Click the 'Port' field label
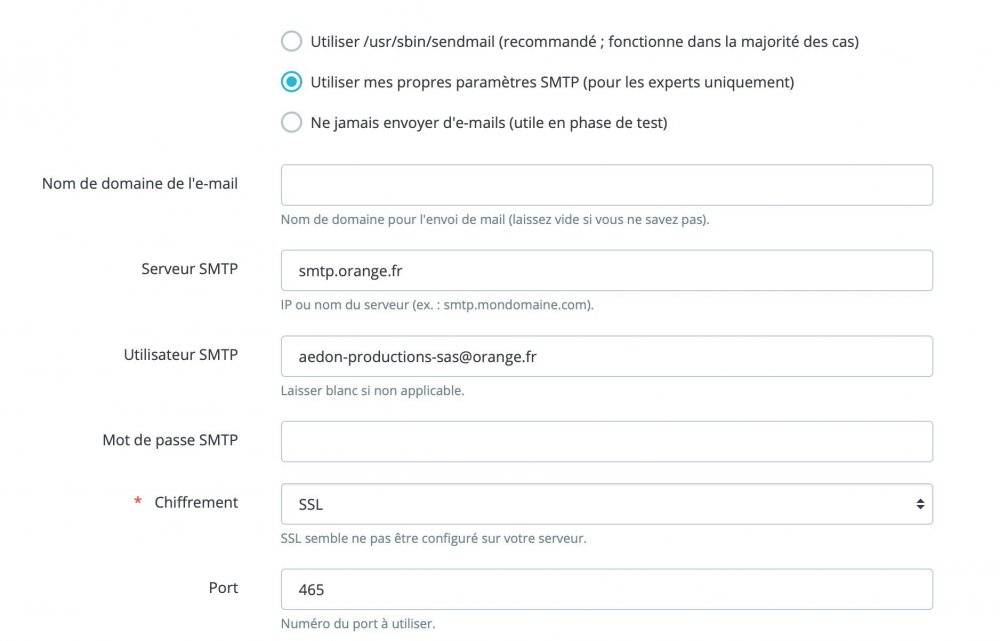The width and height of the screenshot is (1000, 641). pos(223,587)
